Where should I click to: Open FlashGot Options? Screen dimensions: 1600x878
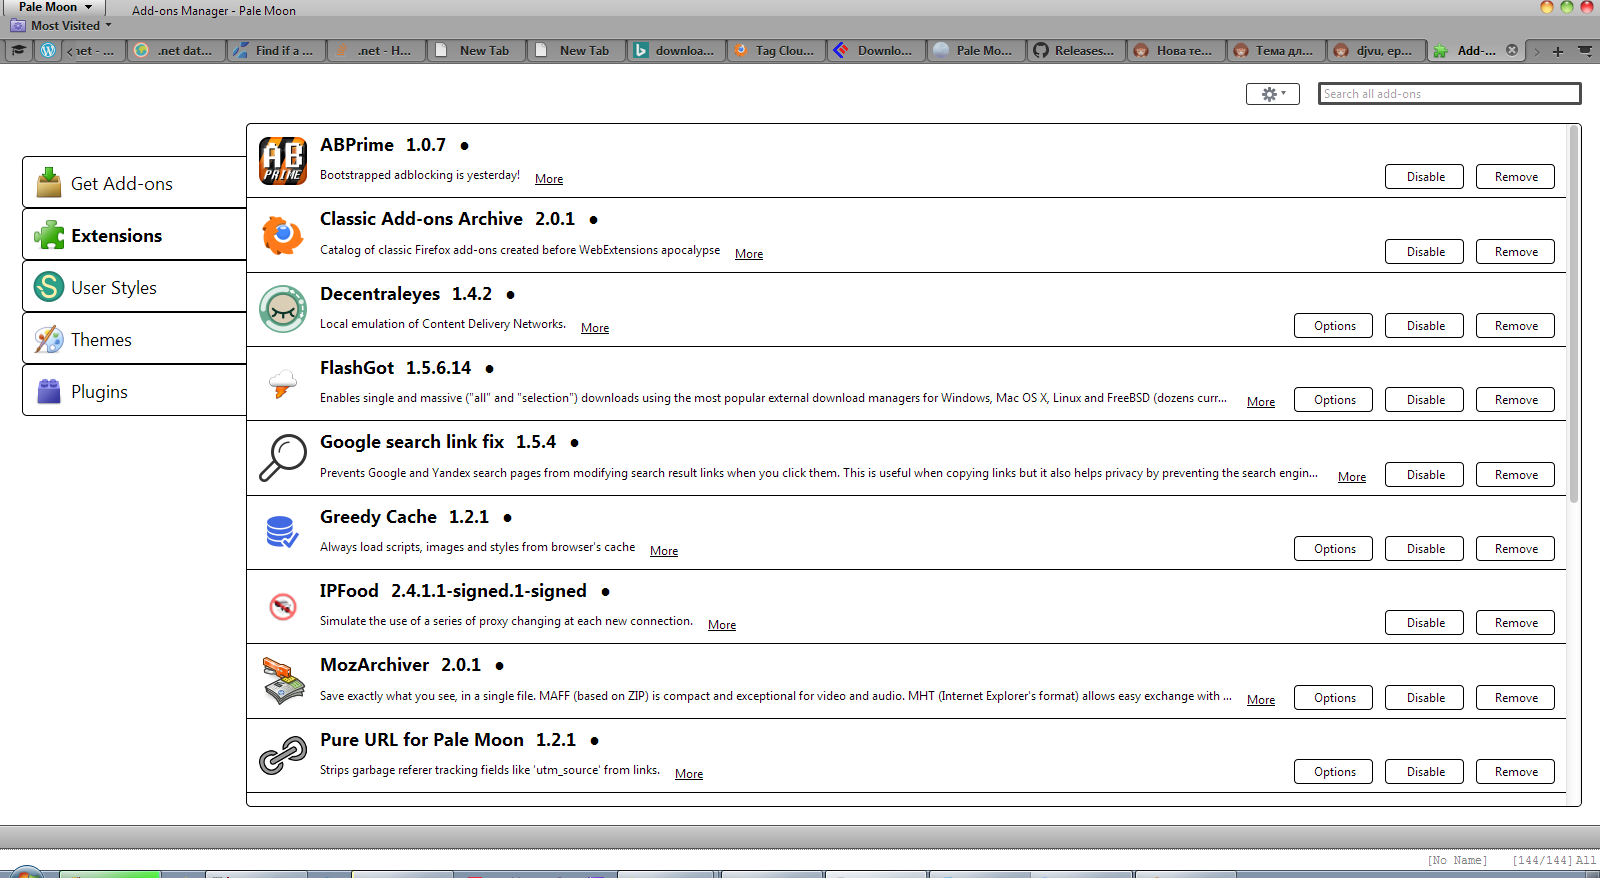(1334, 400)
